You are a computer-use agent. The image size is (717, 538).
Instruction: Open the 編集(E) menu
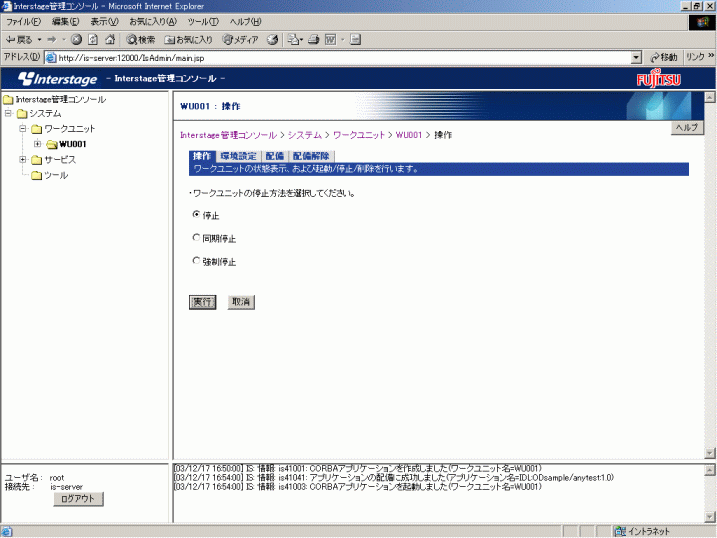coord(65,21)
